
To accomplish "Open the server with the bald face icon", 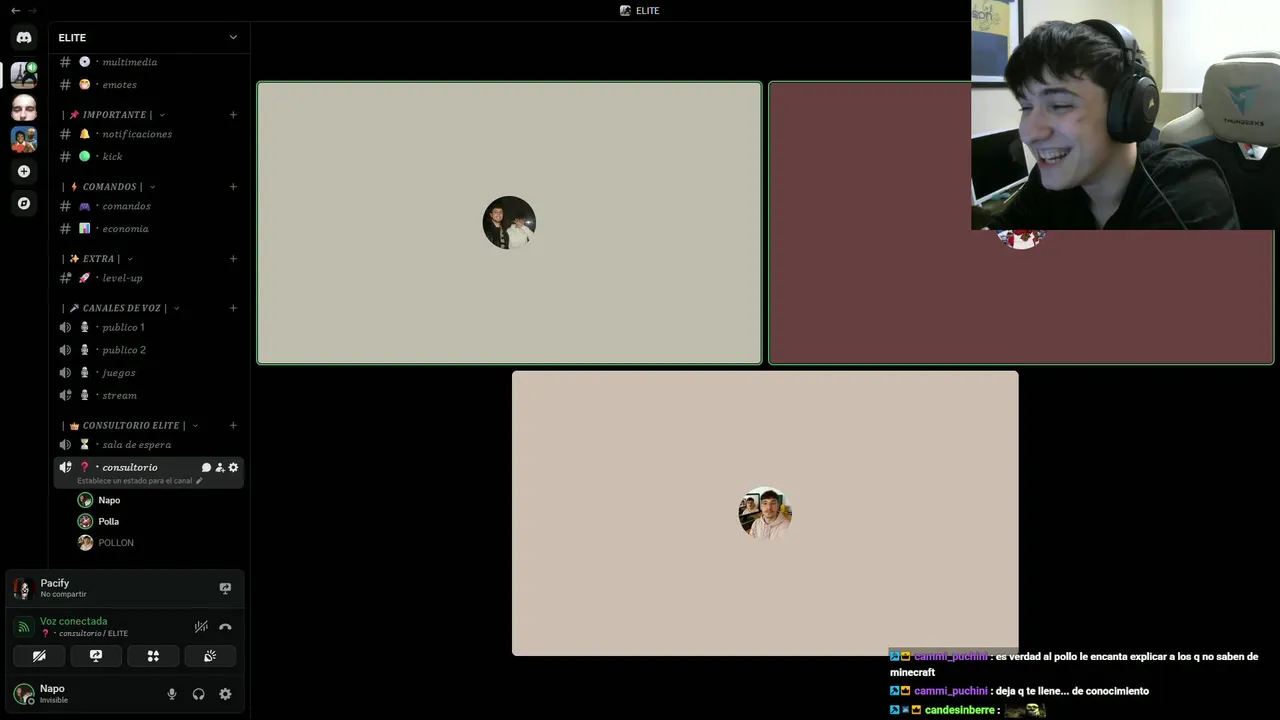I will pyautogui.click(x=24, y=107).
